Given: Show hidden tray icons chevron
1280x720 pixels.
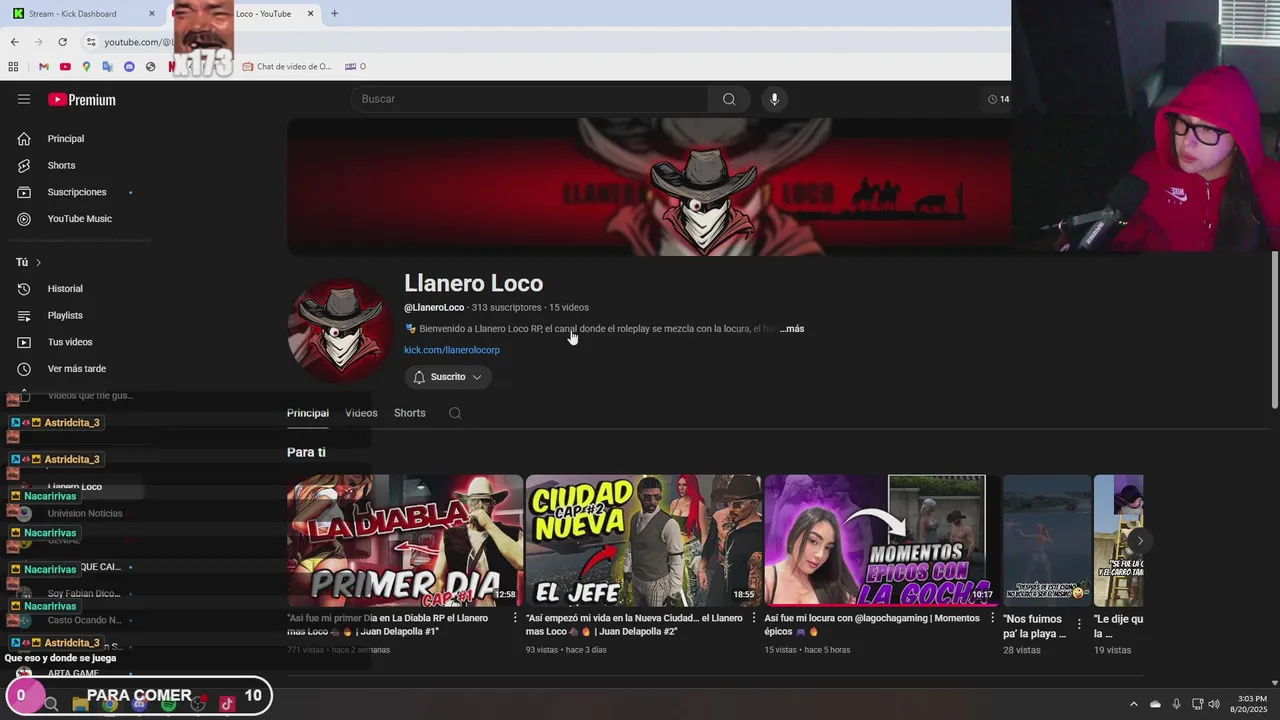Looking at the screenshot, I should [1133, 704].
